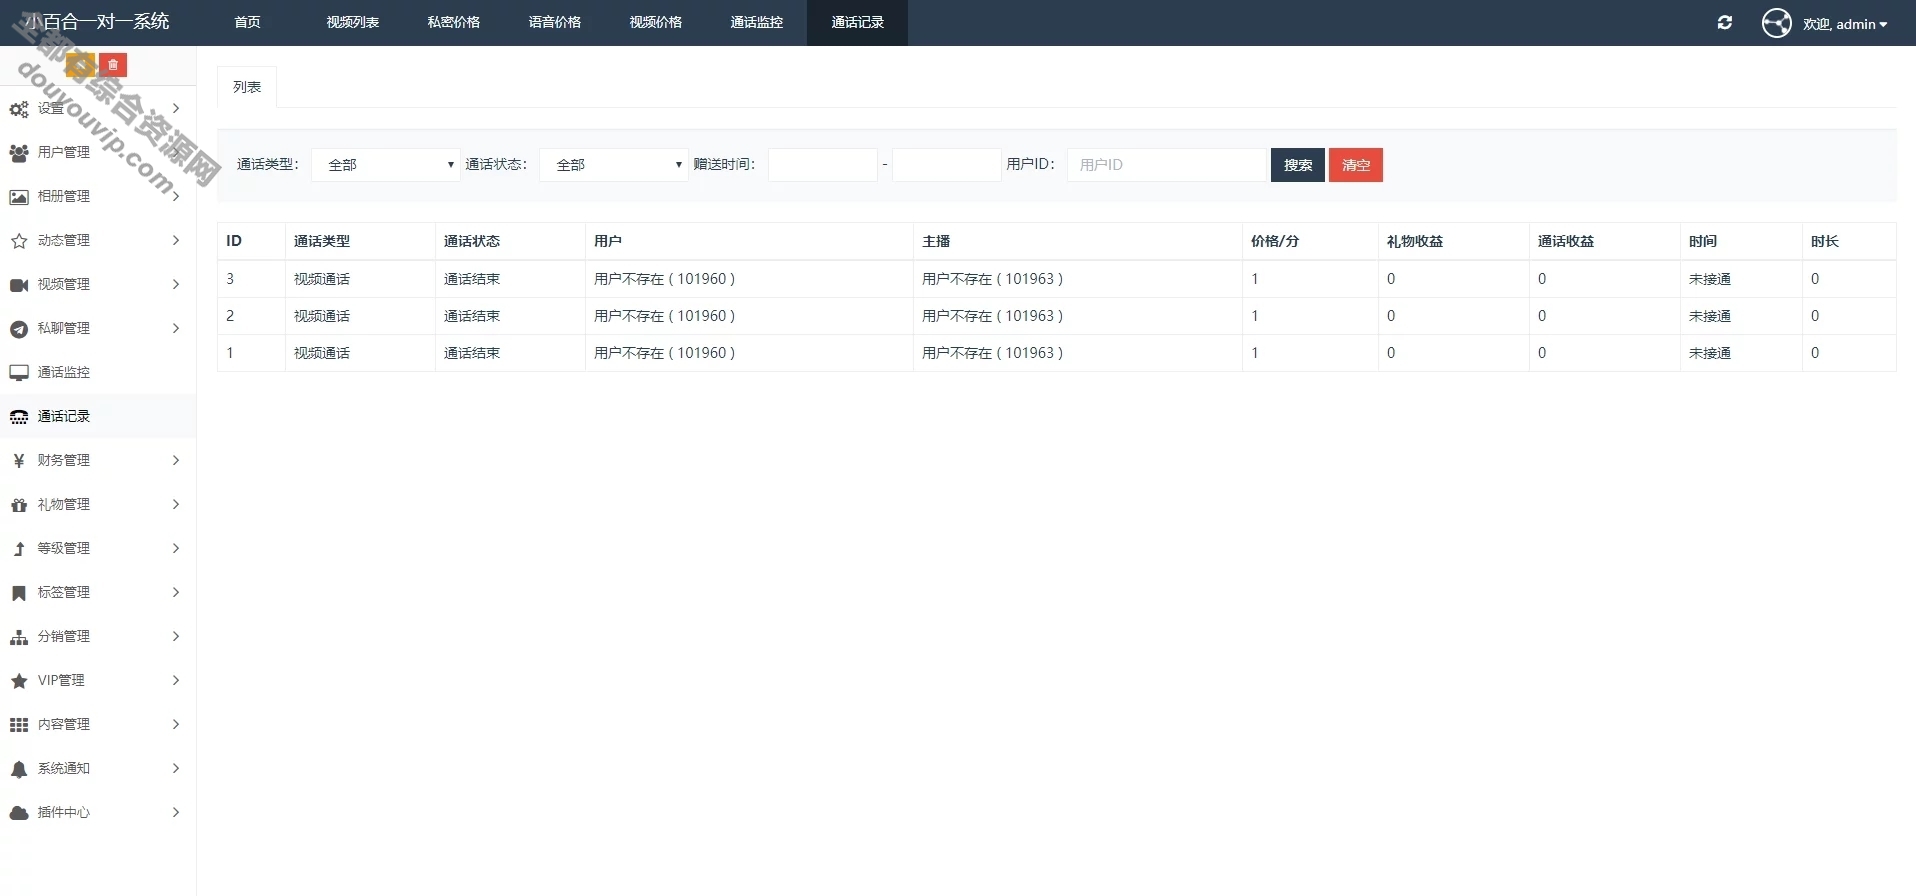Click the 分销管理 sitemap icon
This screenshot has height=896, width=1916.
[x=19, y=637]
